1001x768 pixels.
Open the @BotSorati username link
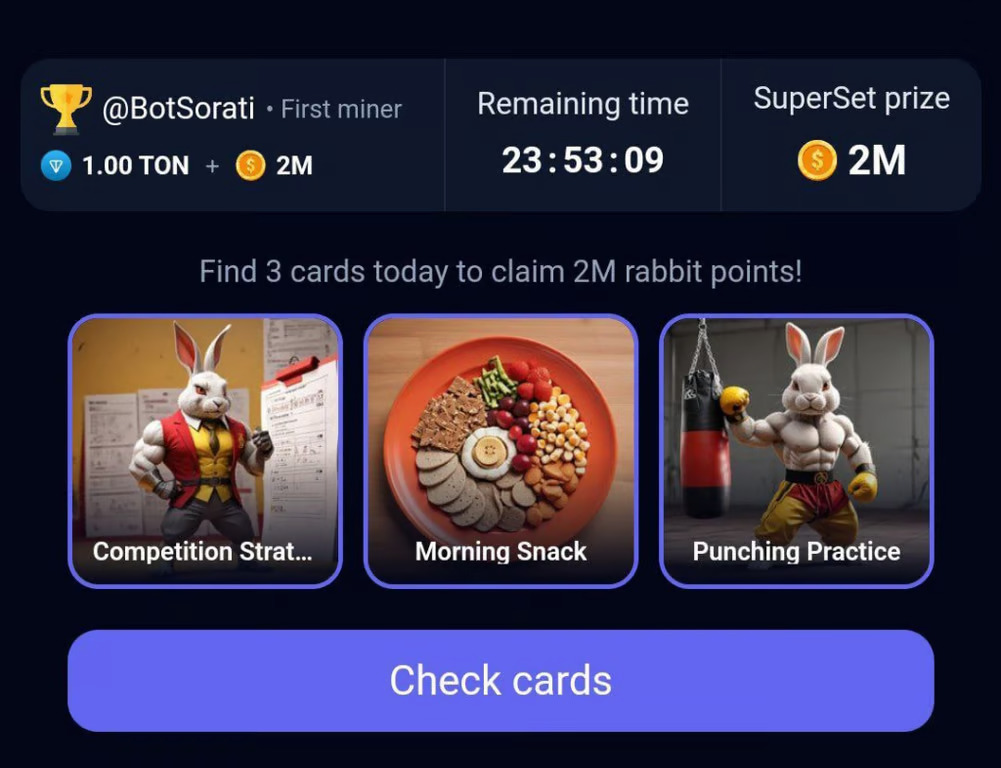pos(178,109)
